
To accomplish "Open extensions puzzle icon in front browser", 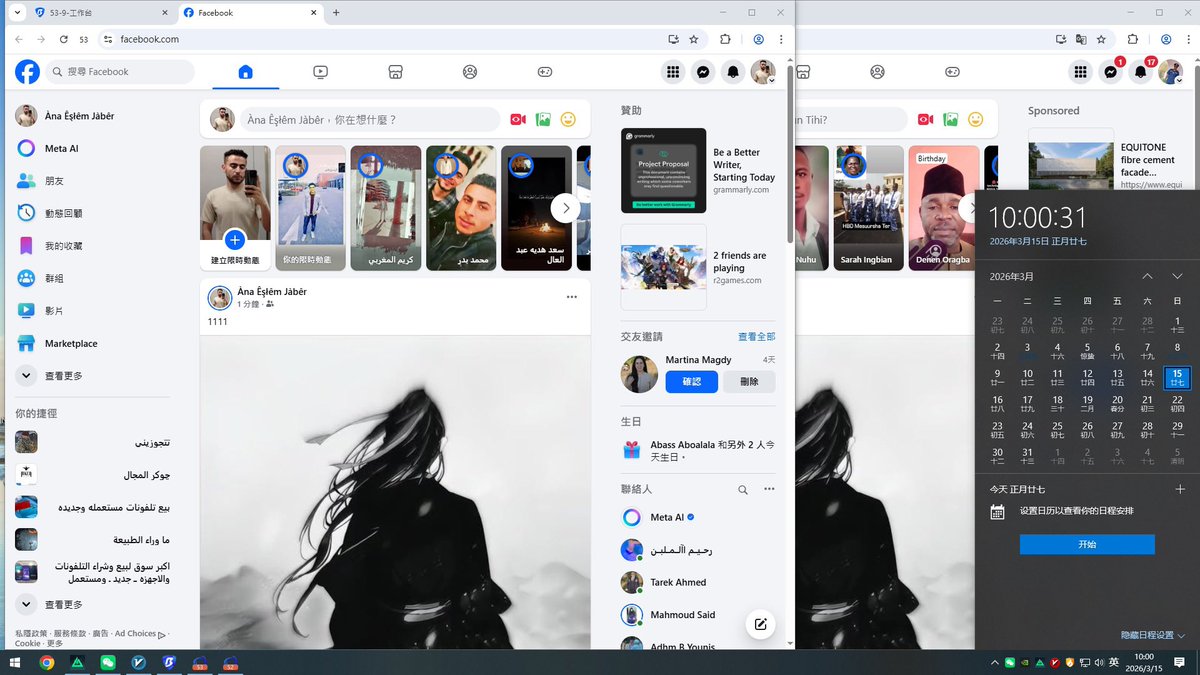I will pyautogui.click(x=726, y=39).
